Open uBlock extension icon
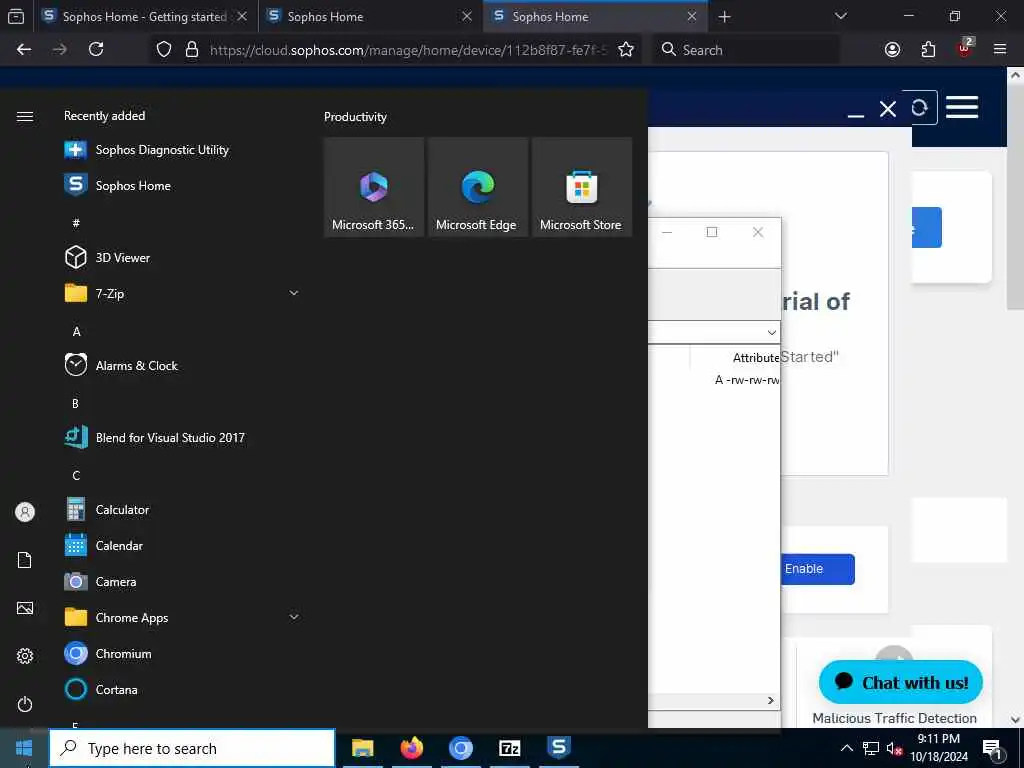The height and width of the screenshot is (768, 1024). [965, 48]
